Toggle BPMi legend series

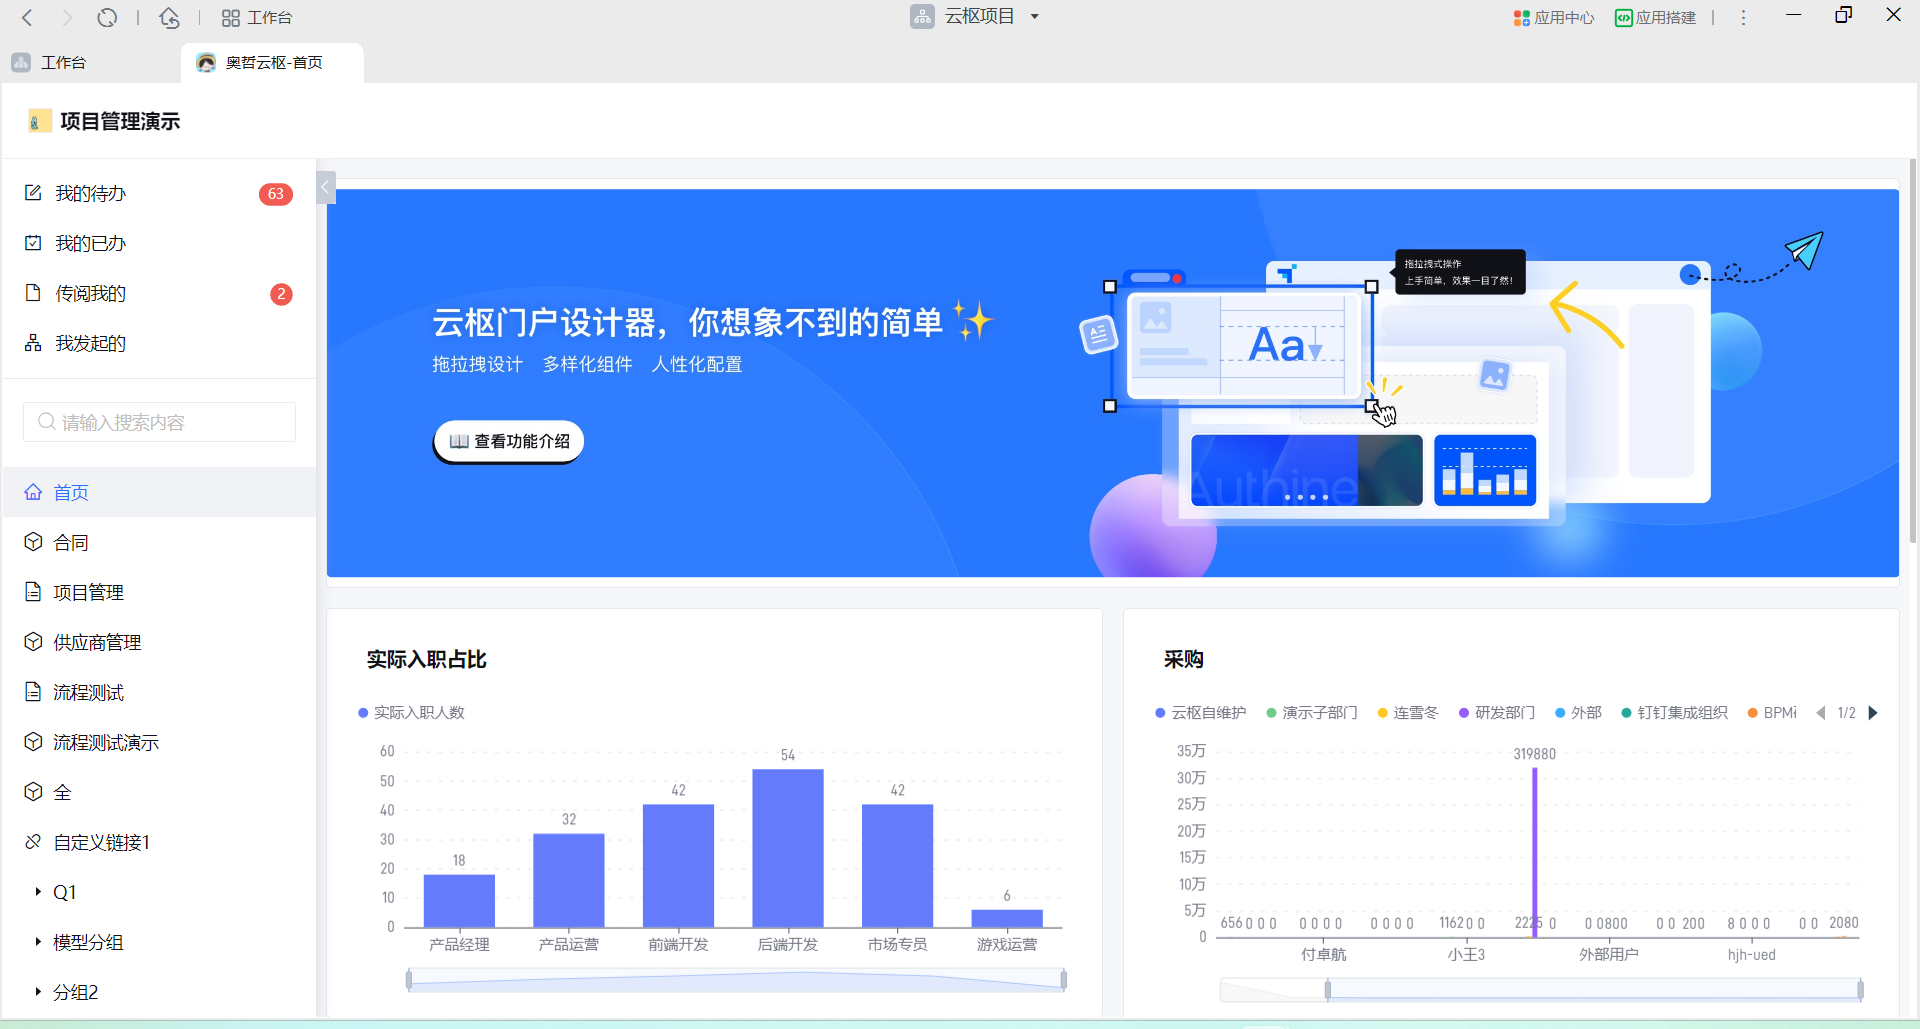pyautogui.click(x=1772, y=713)
